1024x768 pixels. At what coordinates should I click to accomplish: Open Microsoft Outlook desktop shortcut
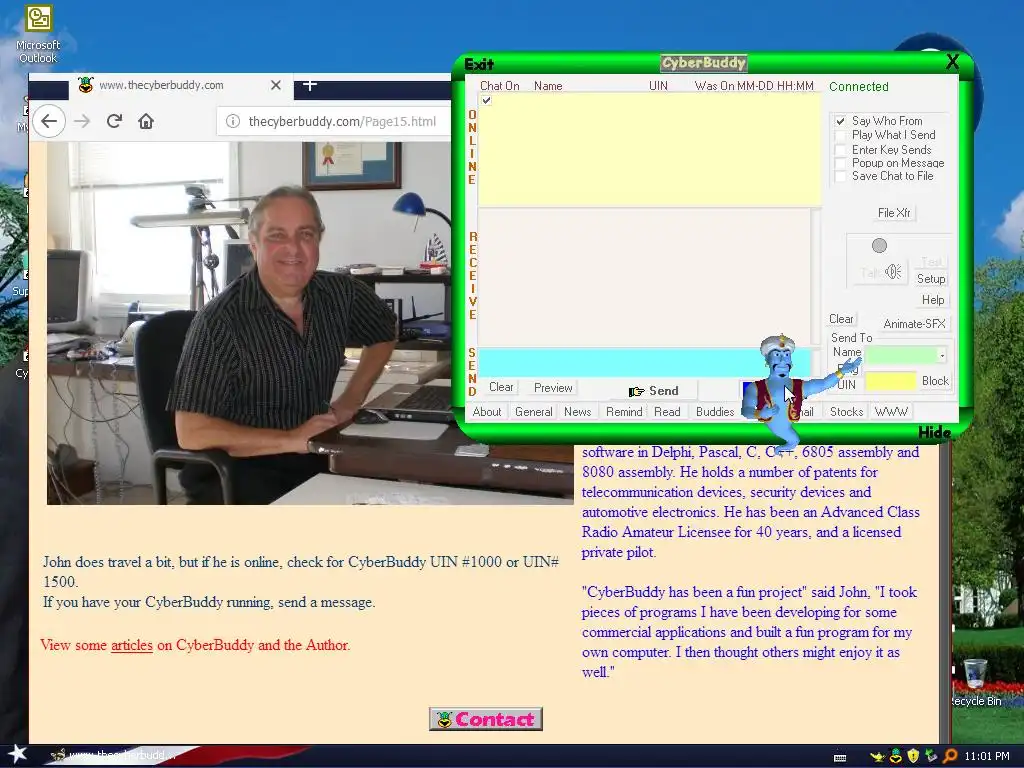[x=38, y=35]
